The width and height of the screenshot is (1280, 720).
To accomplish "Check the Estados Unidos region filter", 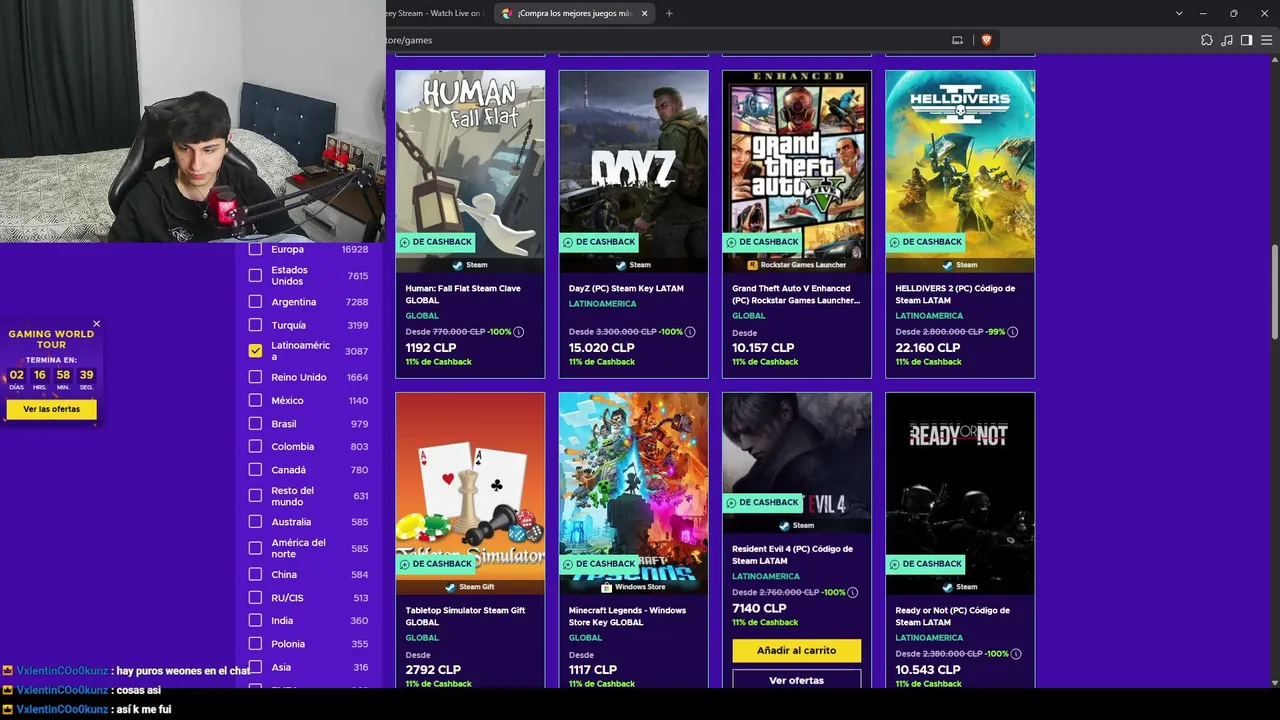I will (x=255, y=276).
